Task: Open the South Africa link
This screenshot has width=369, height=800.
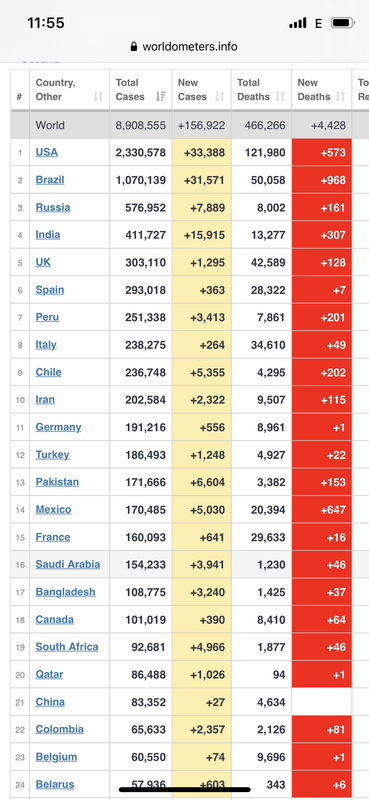Action: 67,646
